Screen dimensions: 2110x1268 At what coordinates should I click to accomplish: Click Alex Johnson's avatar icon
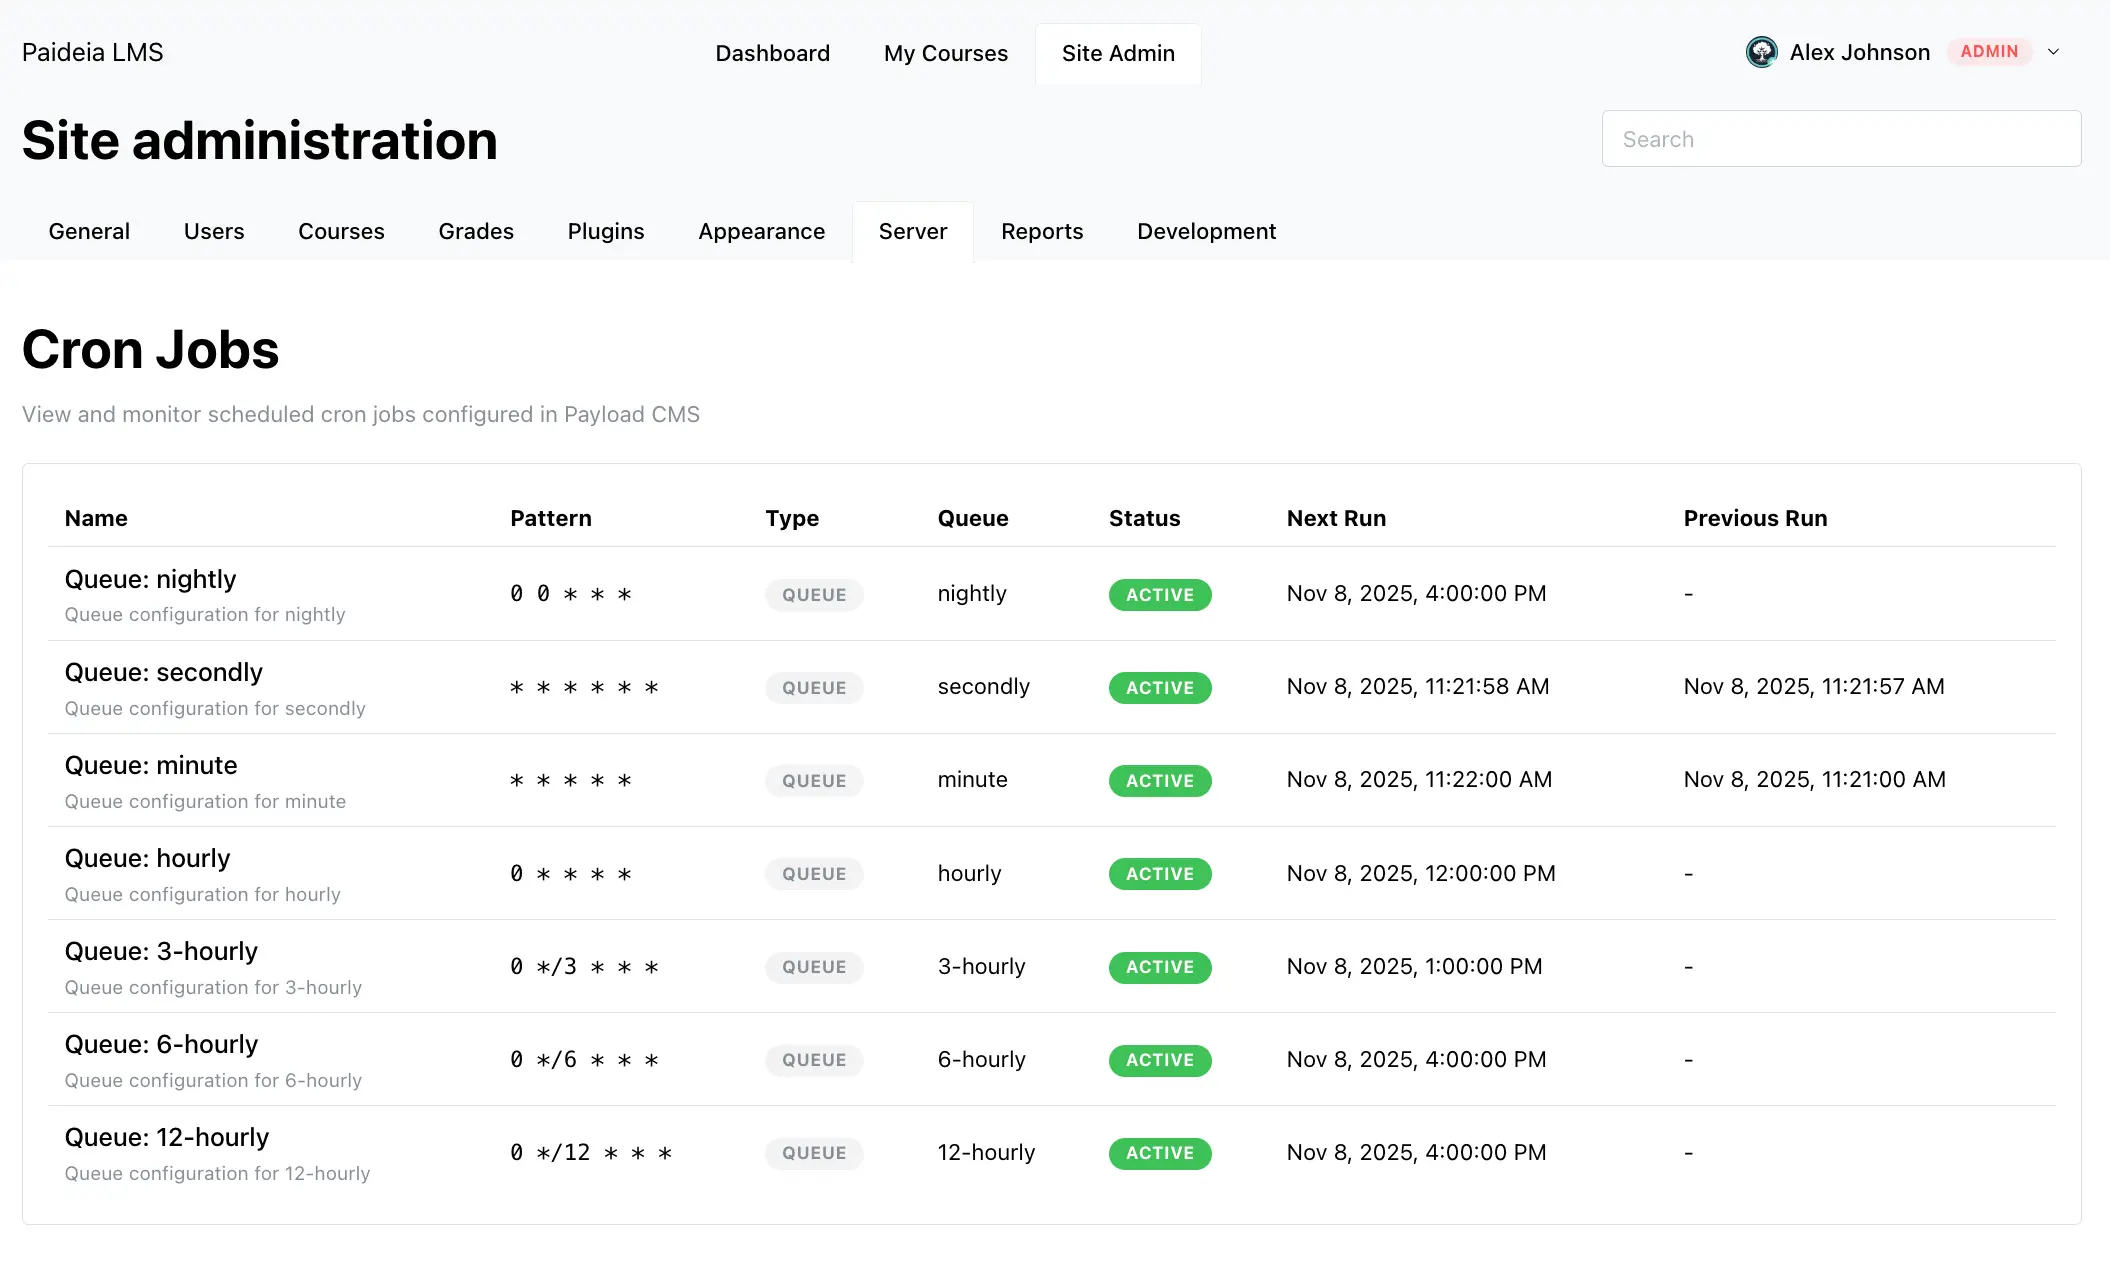coord(1761,52)
